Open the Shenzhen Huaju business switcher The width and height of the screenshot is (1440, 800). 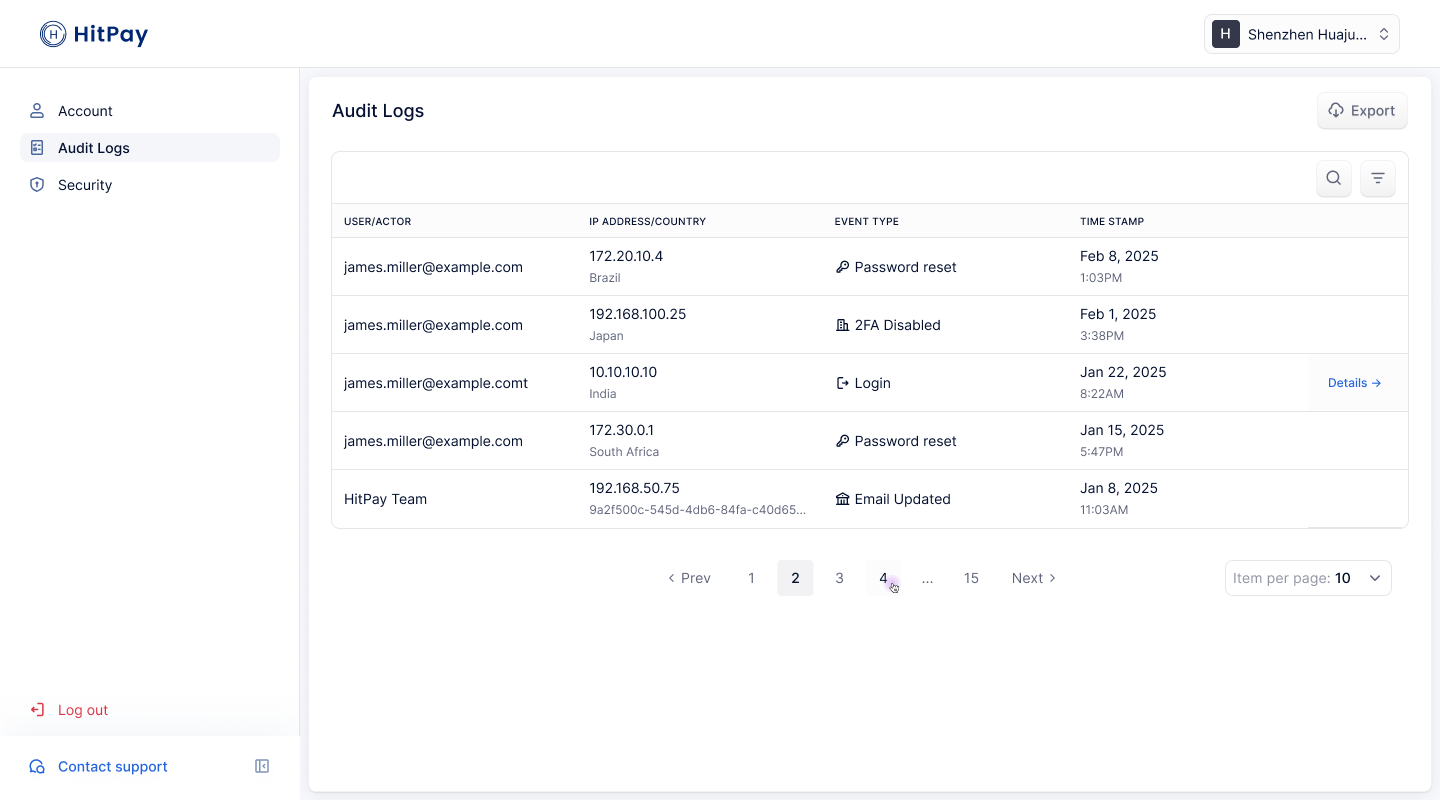click(1302, 34)
